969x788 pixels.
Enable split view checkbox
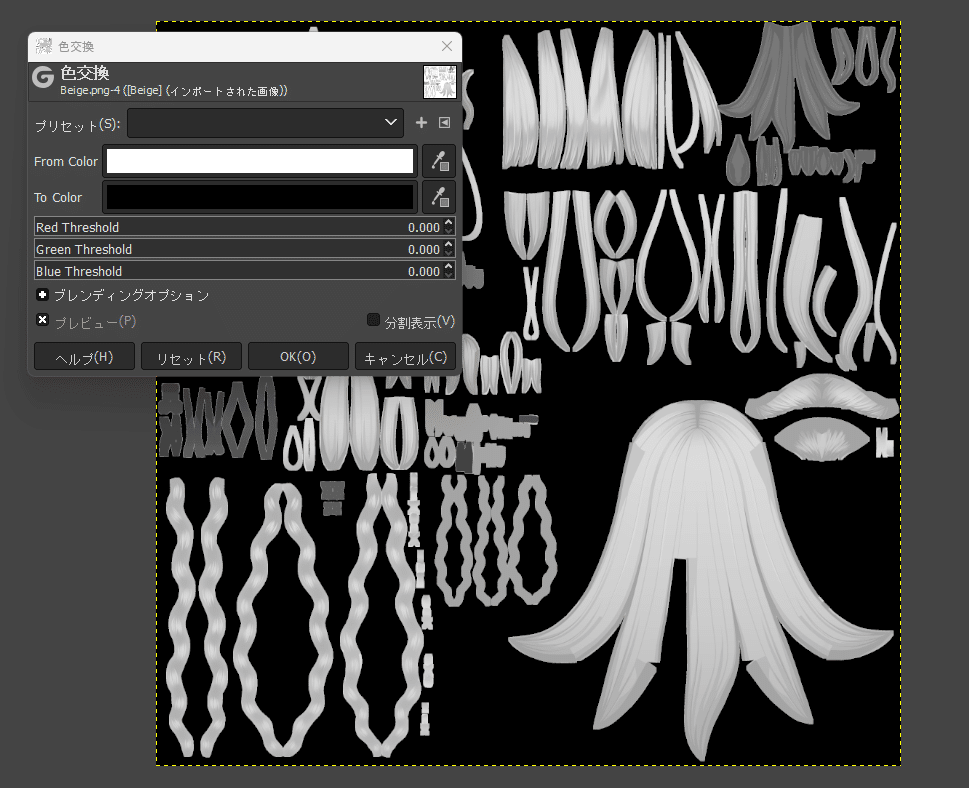click(x=373, y=320)
